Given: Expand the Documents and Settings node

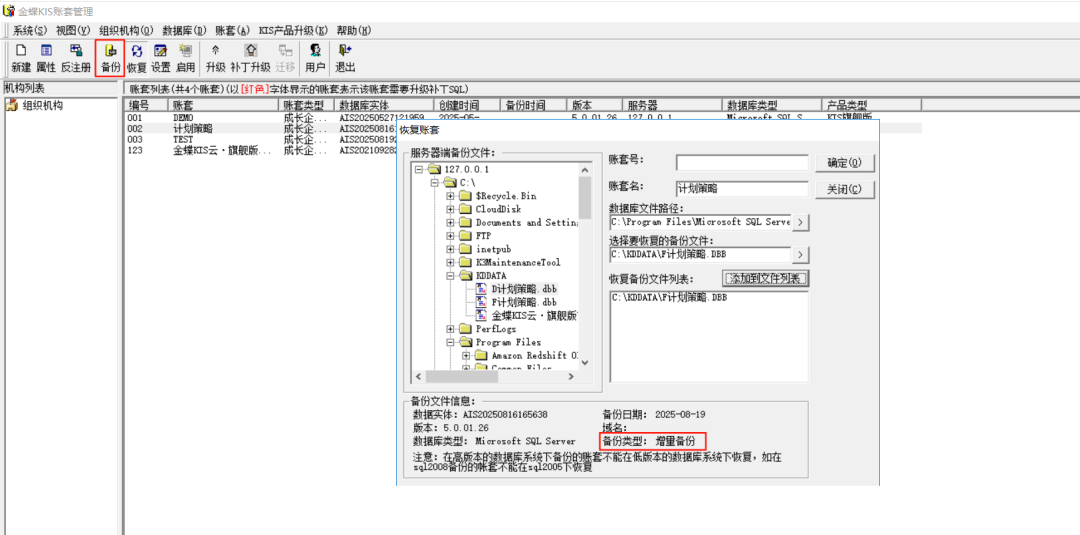Looking at the screenshot, I should point(450,222).
